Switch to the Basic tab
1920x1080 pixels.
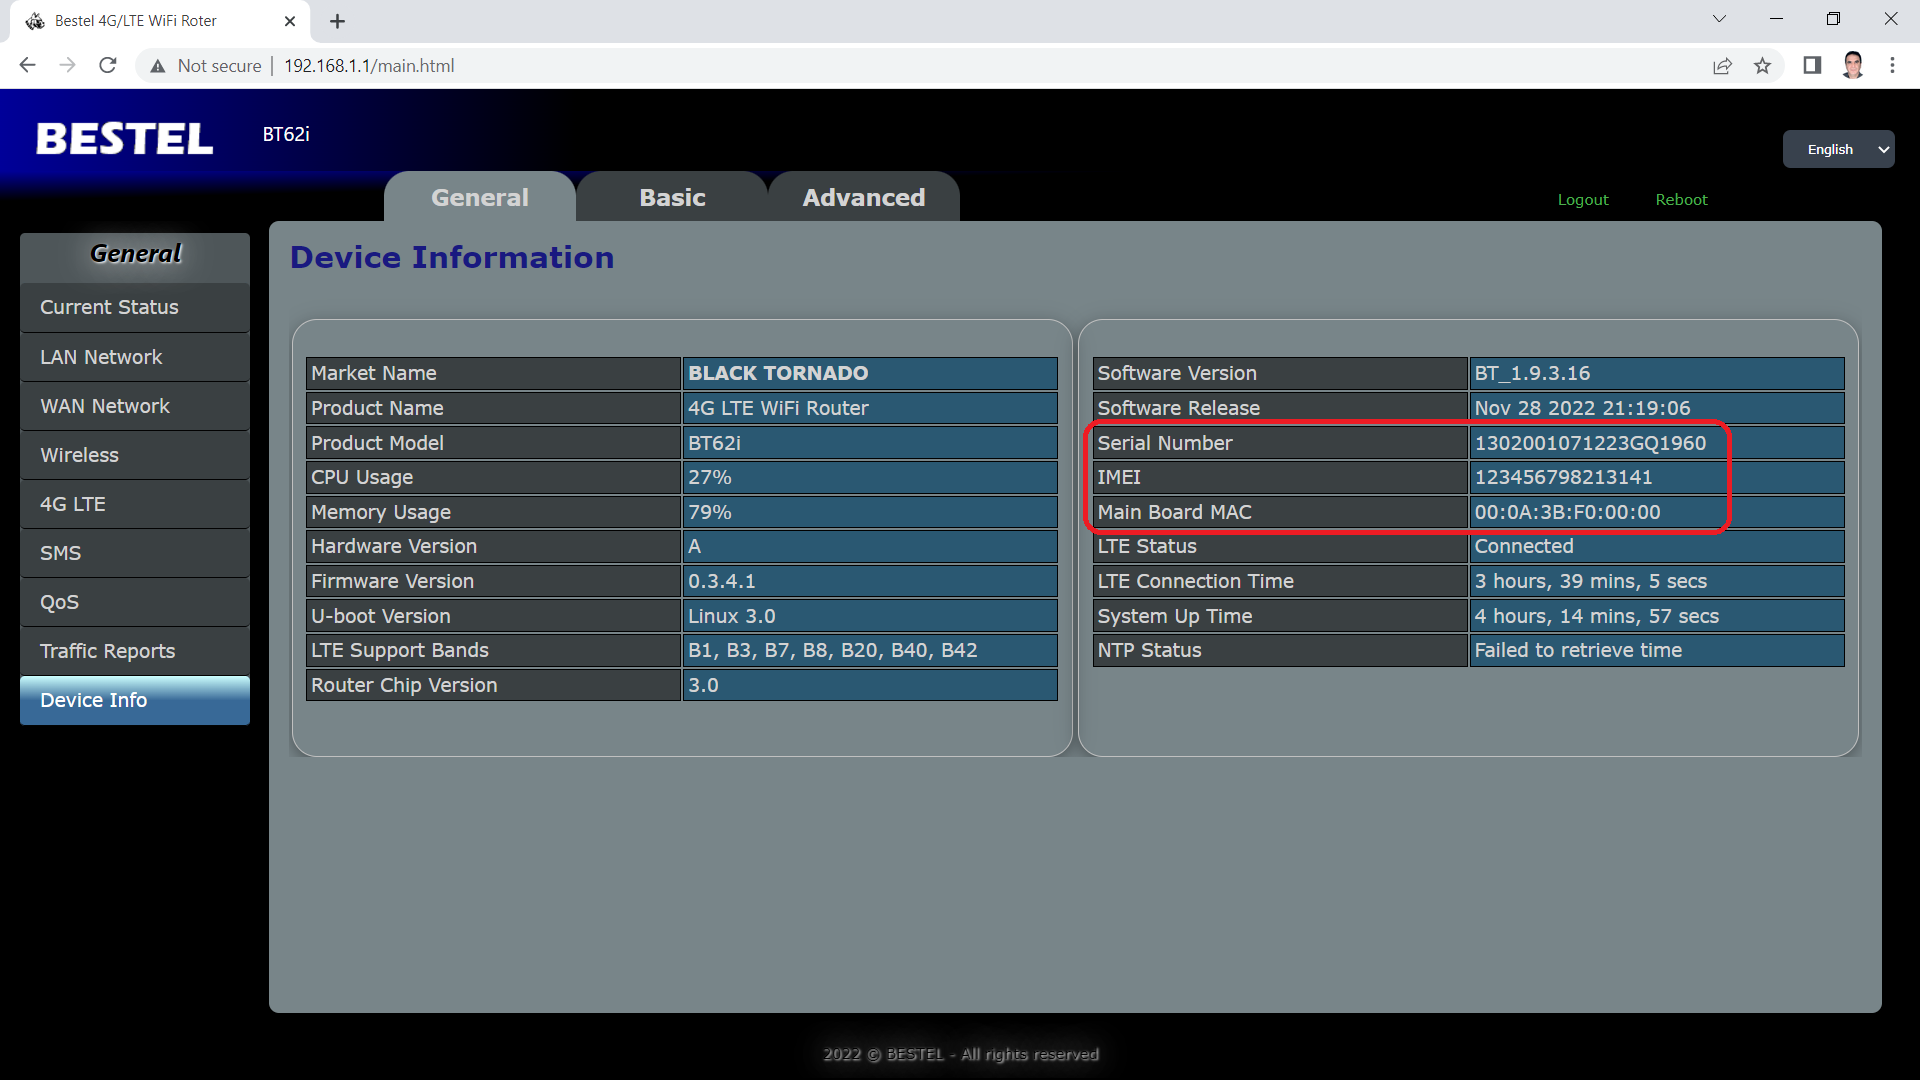(x=672, y=197)
